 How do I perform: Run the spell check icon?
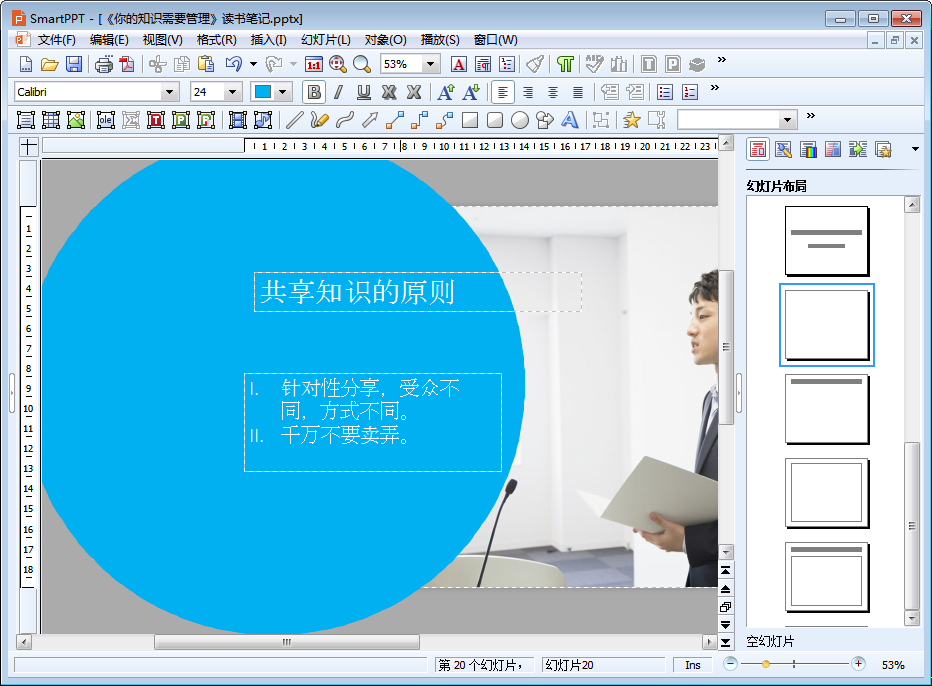[594, 64]
